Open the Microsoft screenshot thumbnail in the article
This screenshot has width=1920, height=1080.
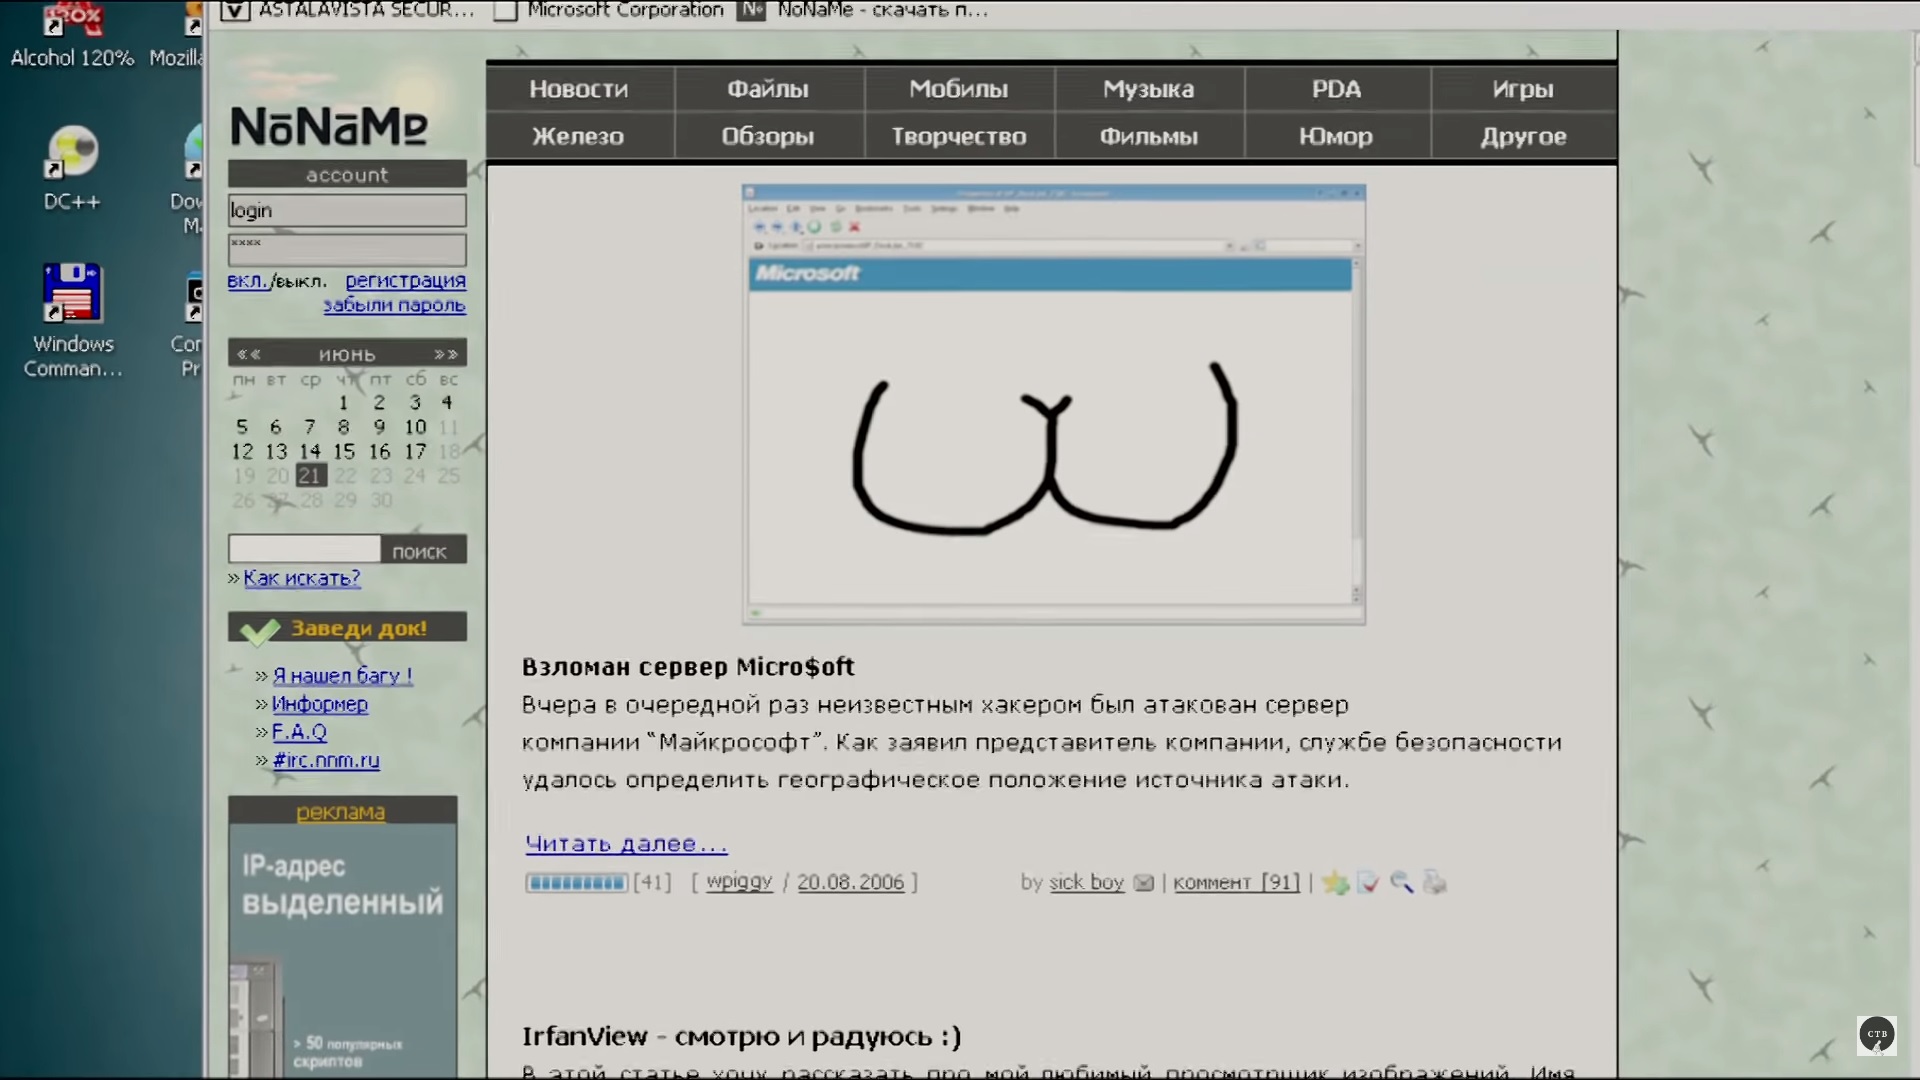pyautogui.click(x=1053, y=404)
